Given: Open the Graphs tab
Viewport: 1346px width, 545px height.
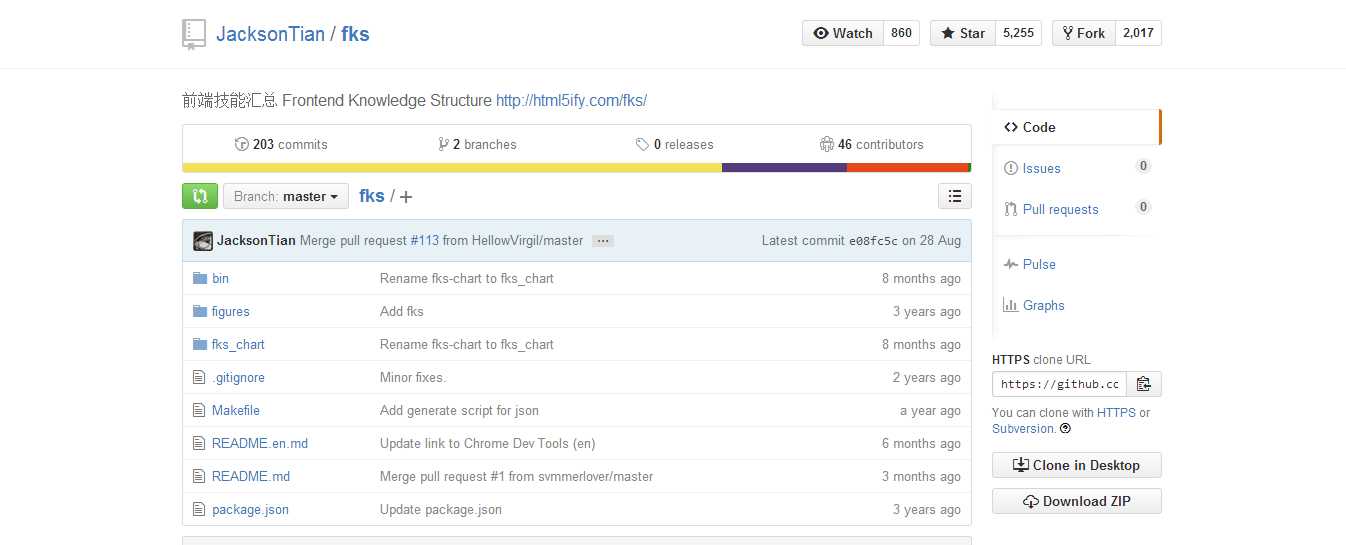Looking at the screenshot, I should [x=1076, y=305].
